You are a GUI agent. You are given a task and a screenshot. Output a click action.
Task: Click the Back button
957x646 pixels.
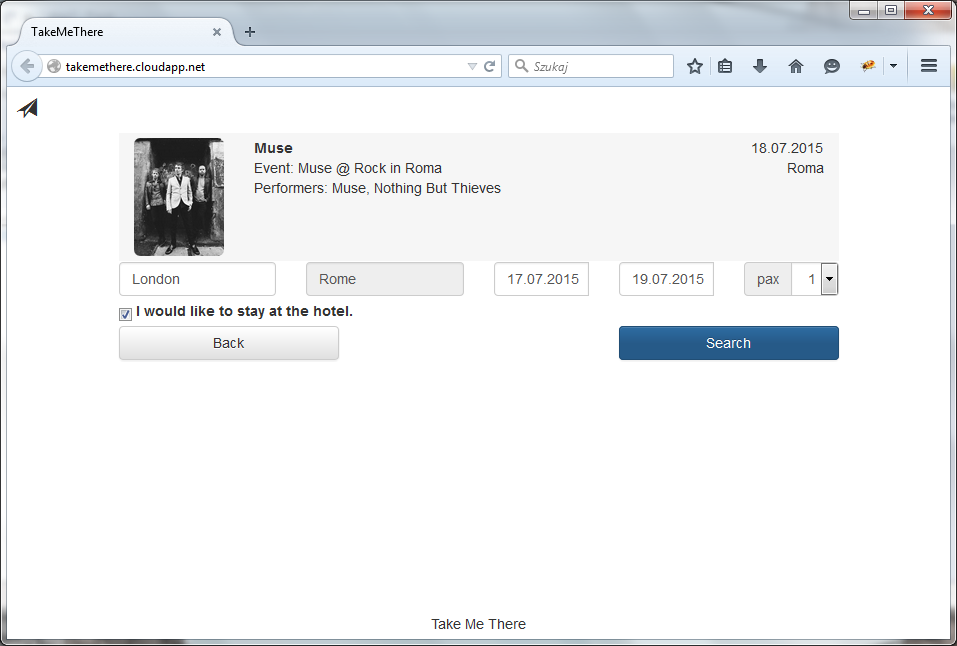[x=229, y=343]
